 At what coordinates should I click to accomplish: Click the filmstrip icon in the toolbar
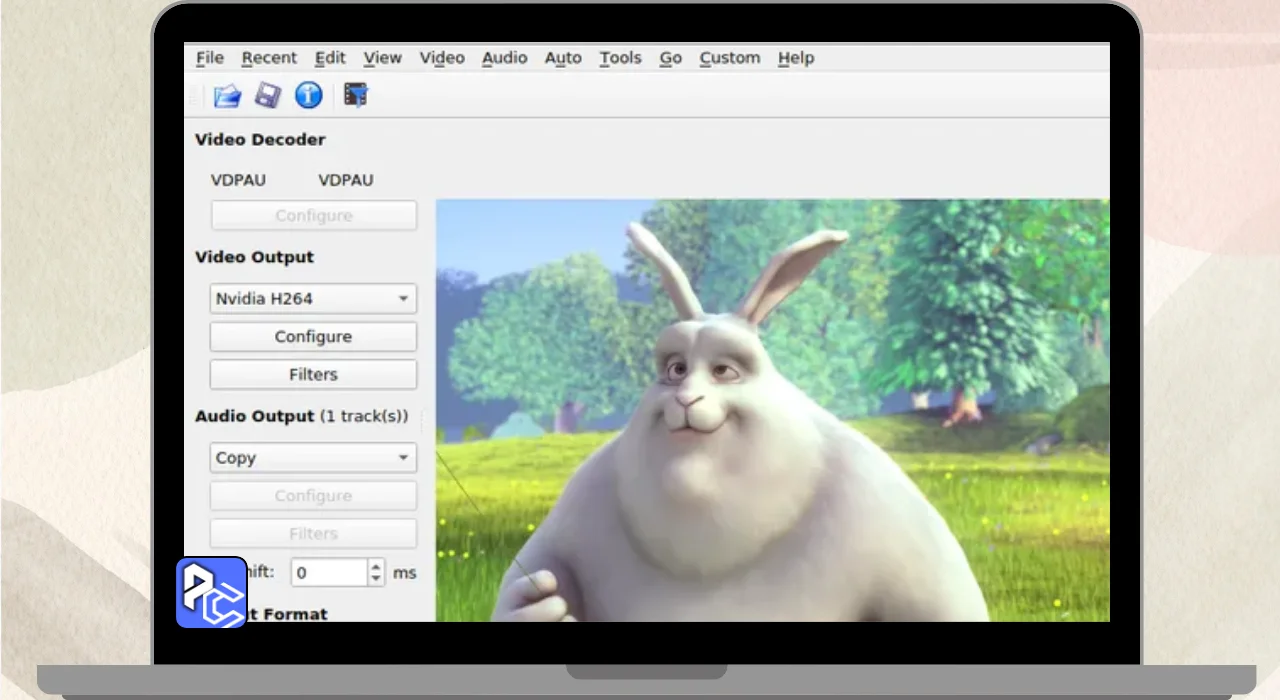356,96
